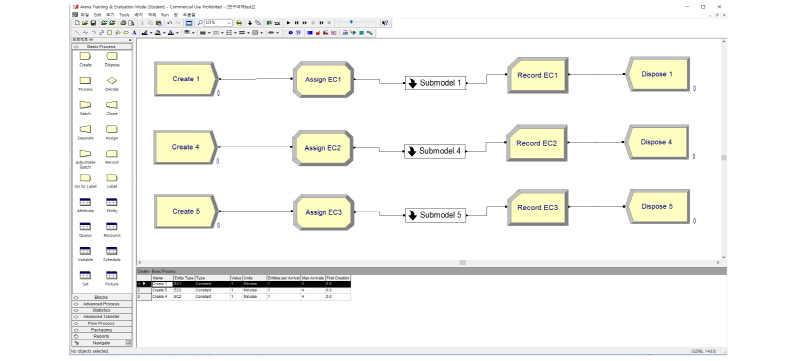This screenshot has height=361, width=800.
Task: Open the Reports panel section
Action: [102, 337]
